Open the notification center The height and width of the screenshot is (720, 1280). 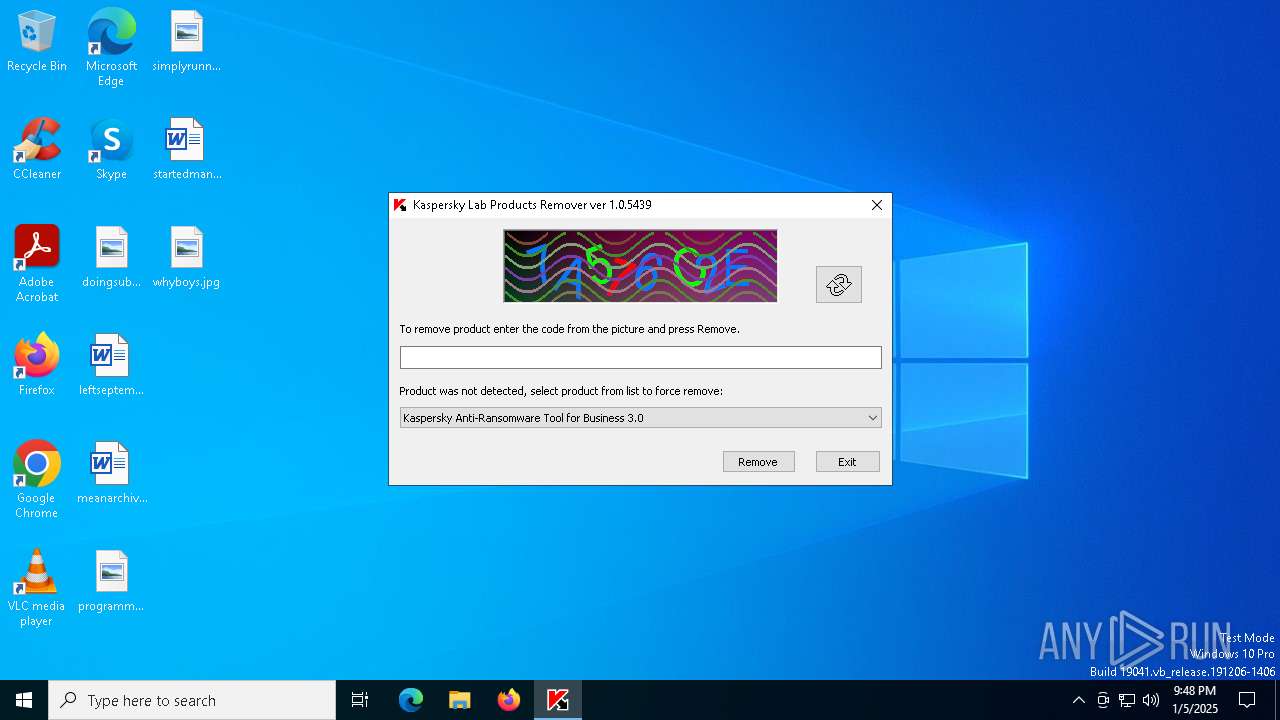coord(1247,700)
